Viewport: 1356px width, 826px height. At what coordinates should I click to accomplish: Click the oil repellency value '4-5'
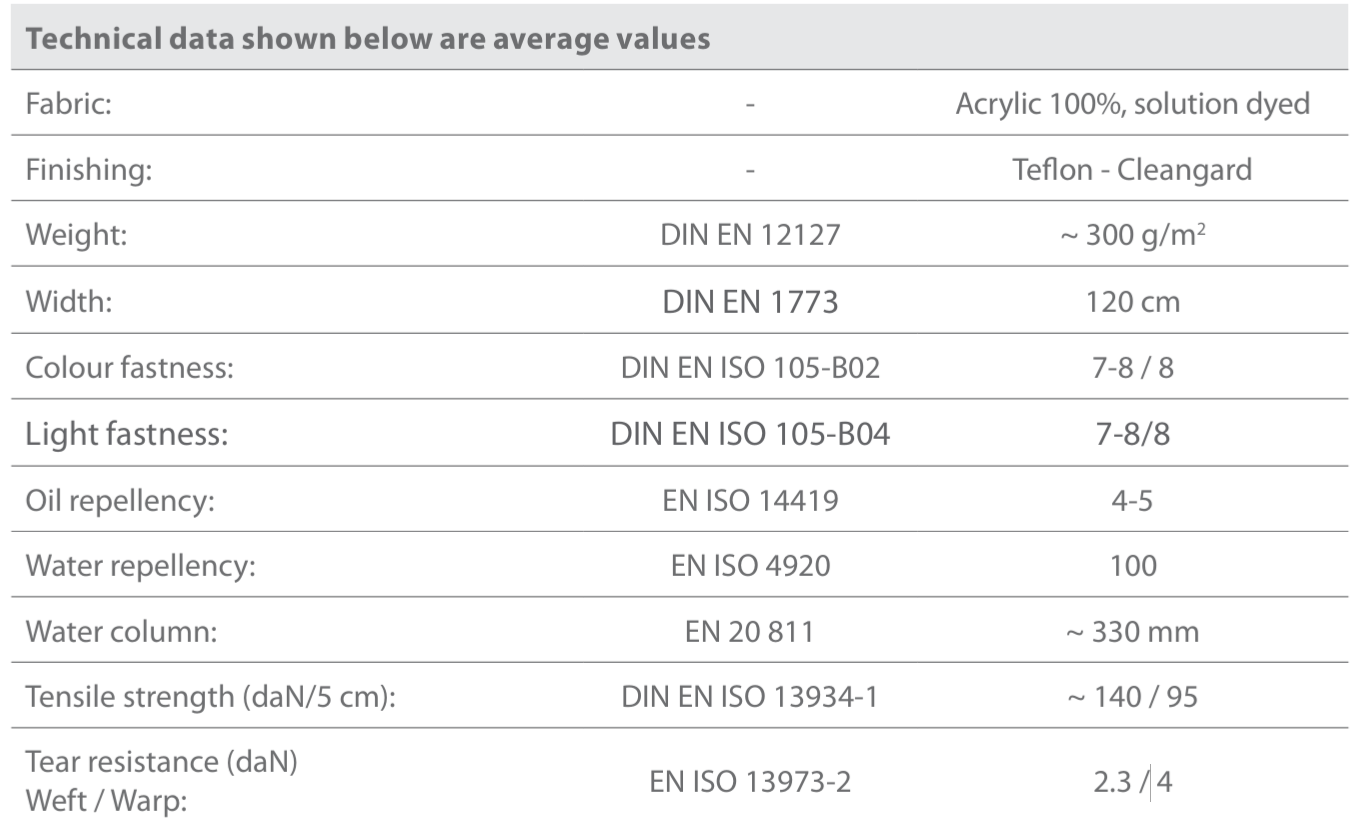click(1132, 500)
